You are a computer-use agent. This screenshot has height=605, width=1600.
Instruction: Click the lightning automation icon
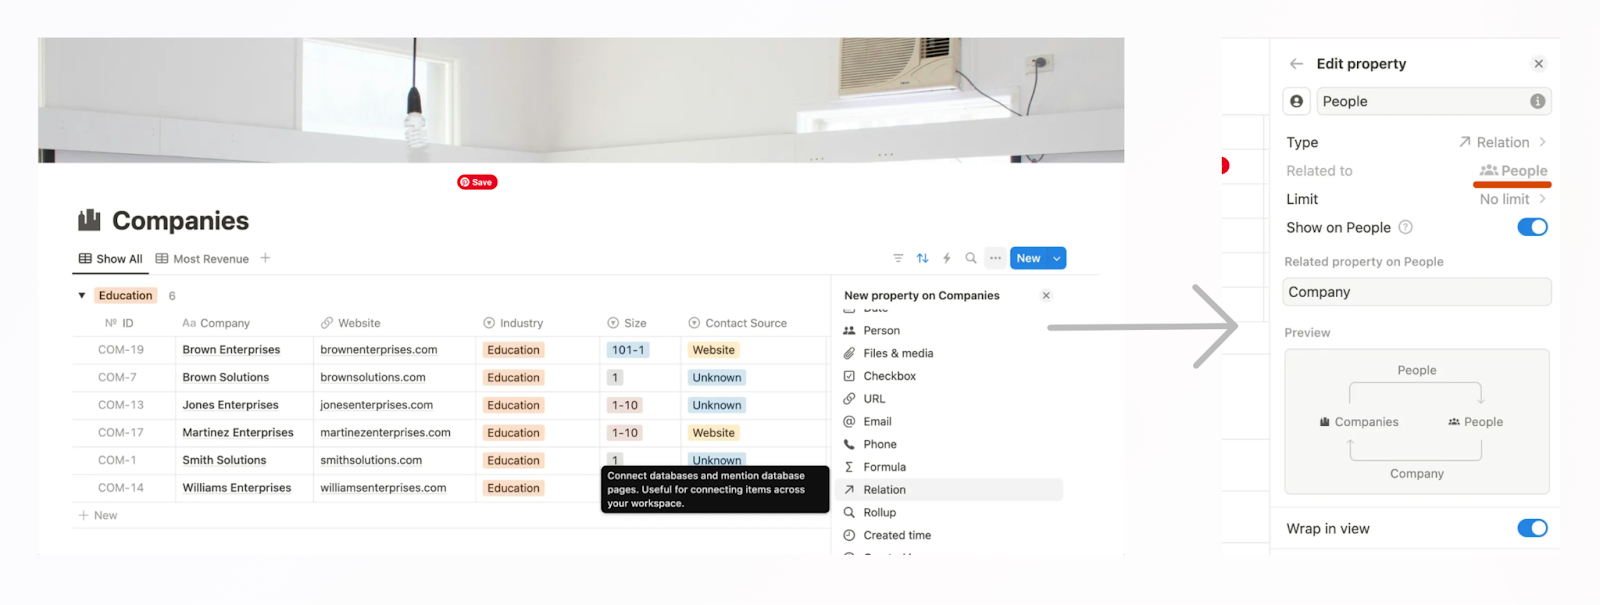coord(946,258)
